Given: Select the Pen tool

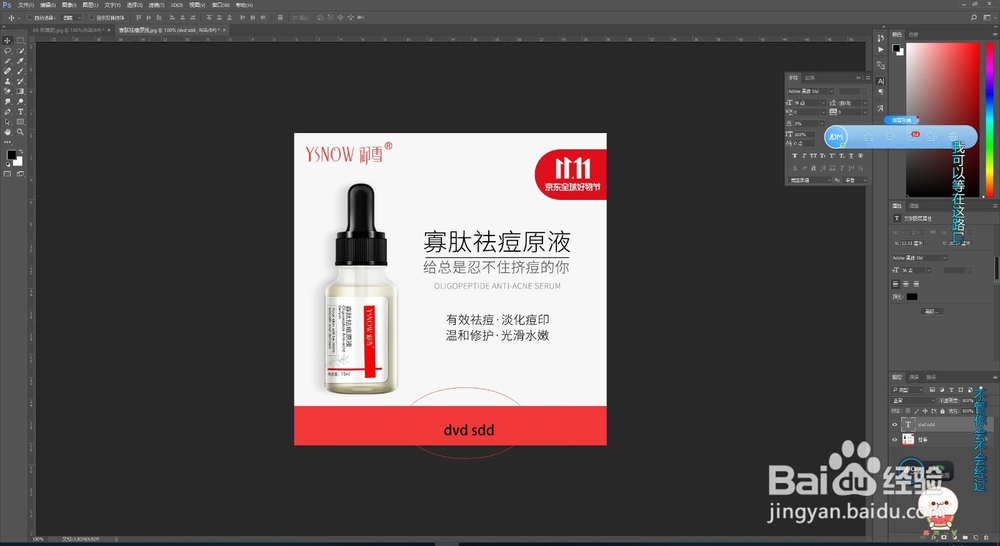Looking at the screenshot, I should point(7,112).
